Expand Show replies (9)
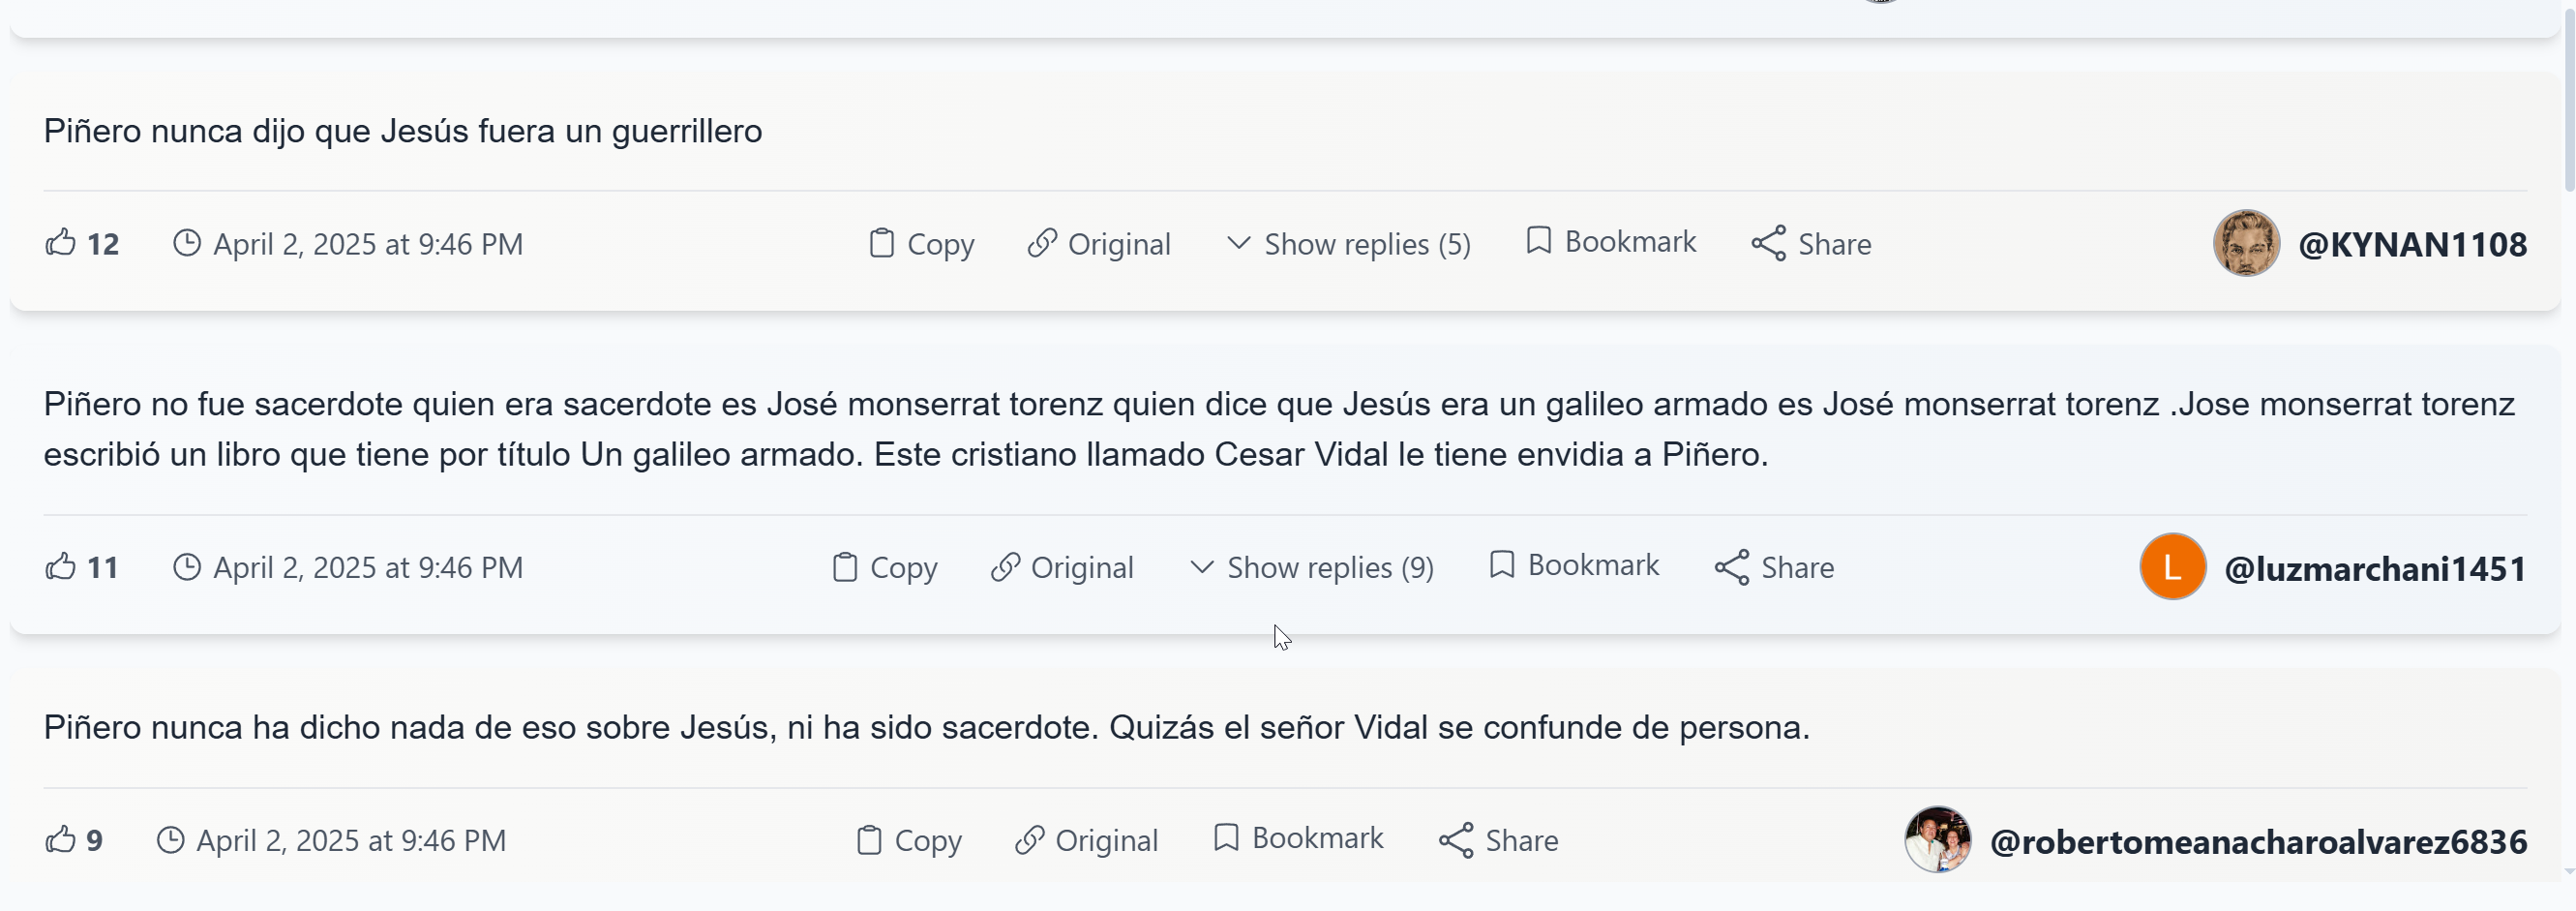Viewport: 2576px width, 911px height. (x=1311, y=567)
